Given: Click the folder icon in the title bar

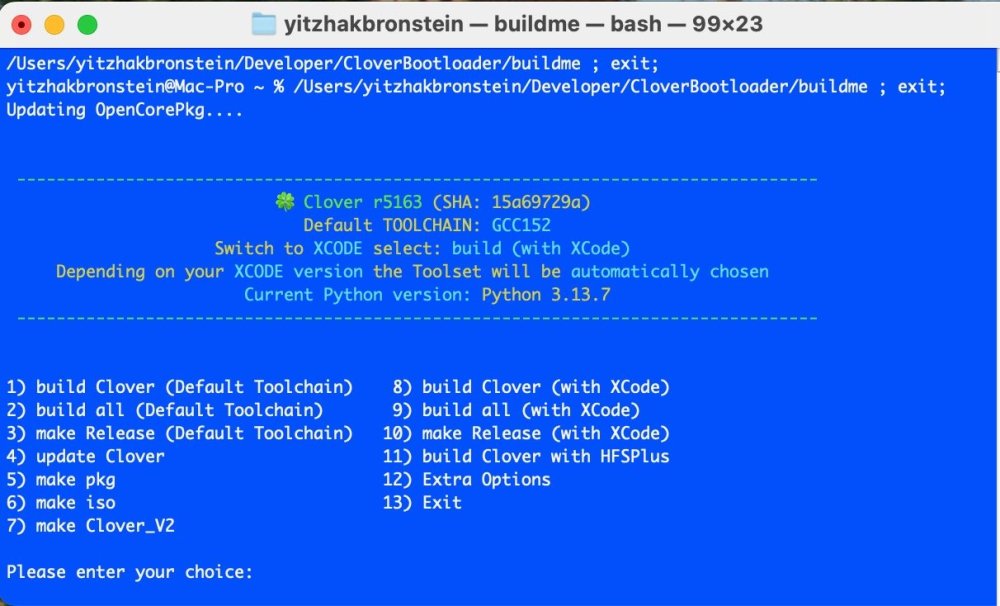Looking at the screenshot, I should pos(263,24).
